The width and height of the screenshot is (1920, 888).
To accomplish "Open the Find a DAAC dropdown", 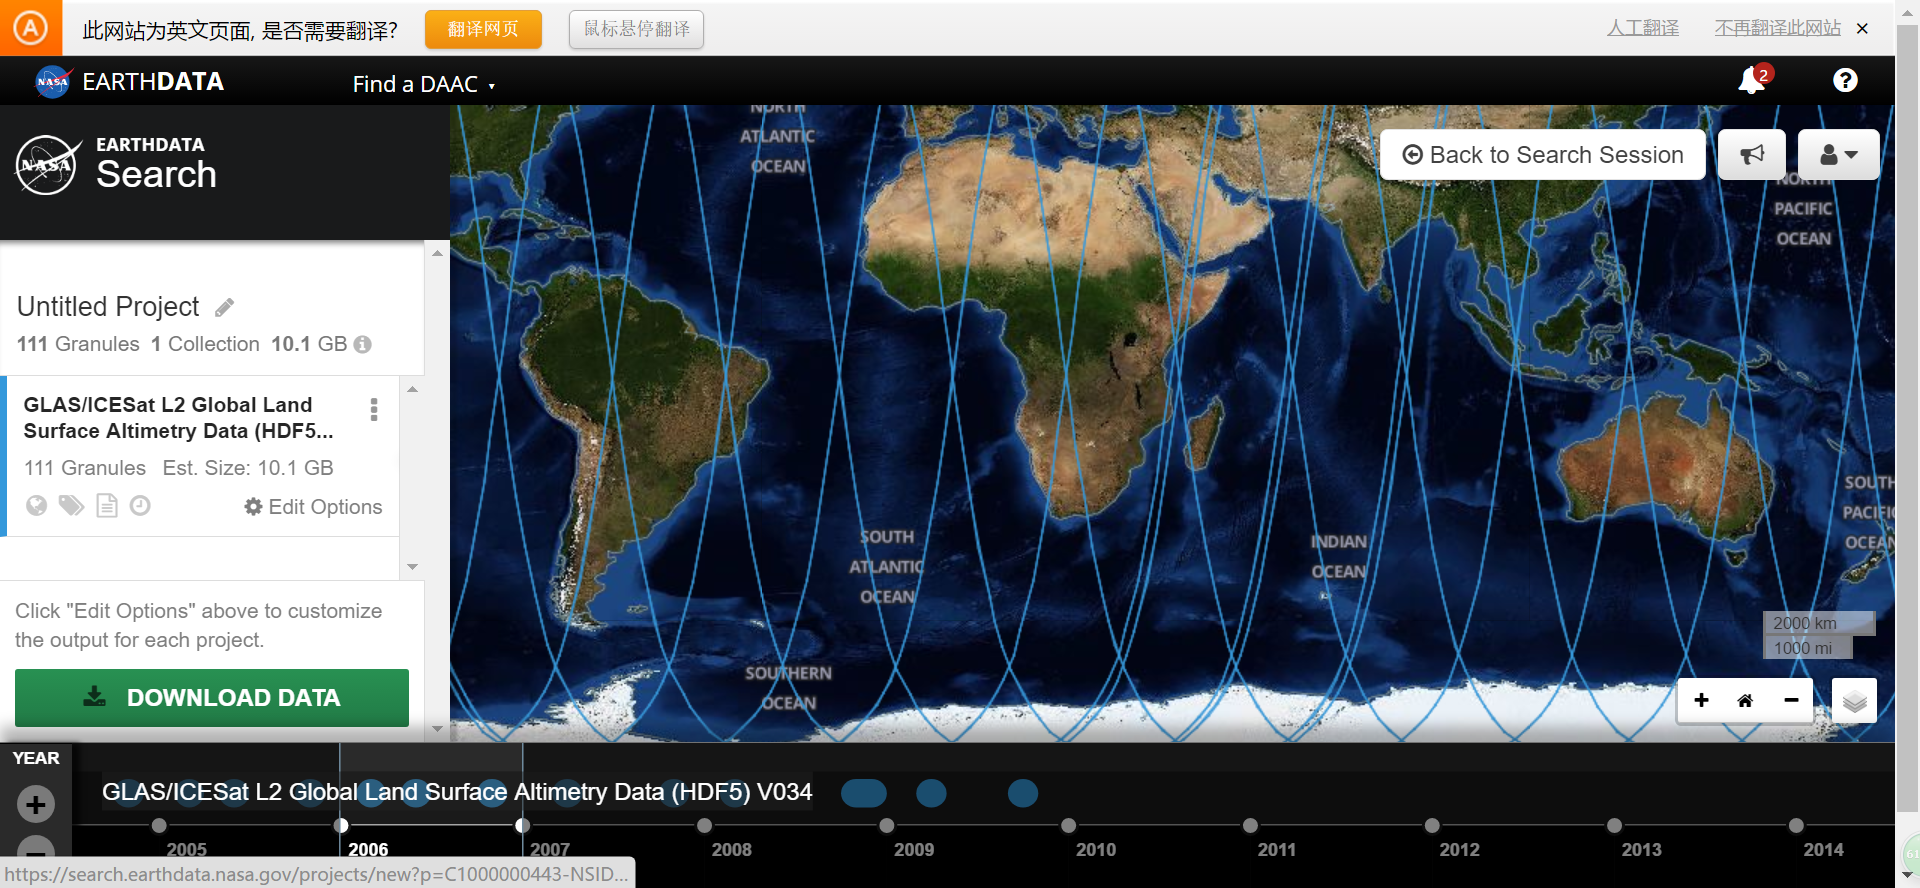I will pos(423,84).
